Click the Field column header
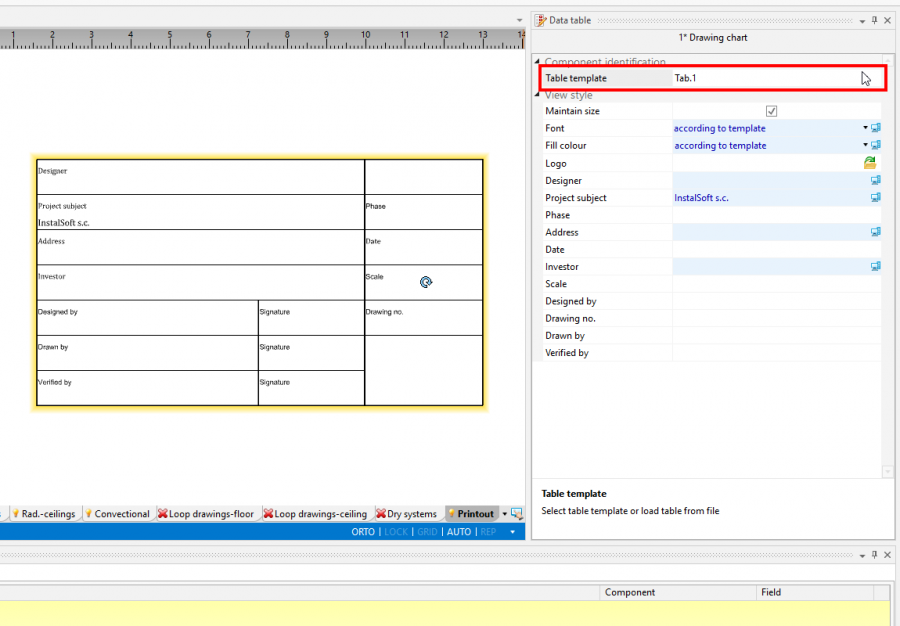The width and height of the screenshot is (900, 626). coord(771,592)
